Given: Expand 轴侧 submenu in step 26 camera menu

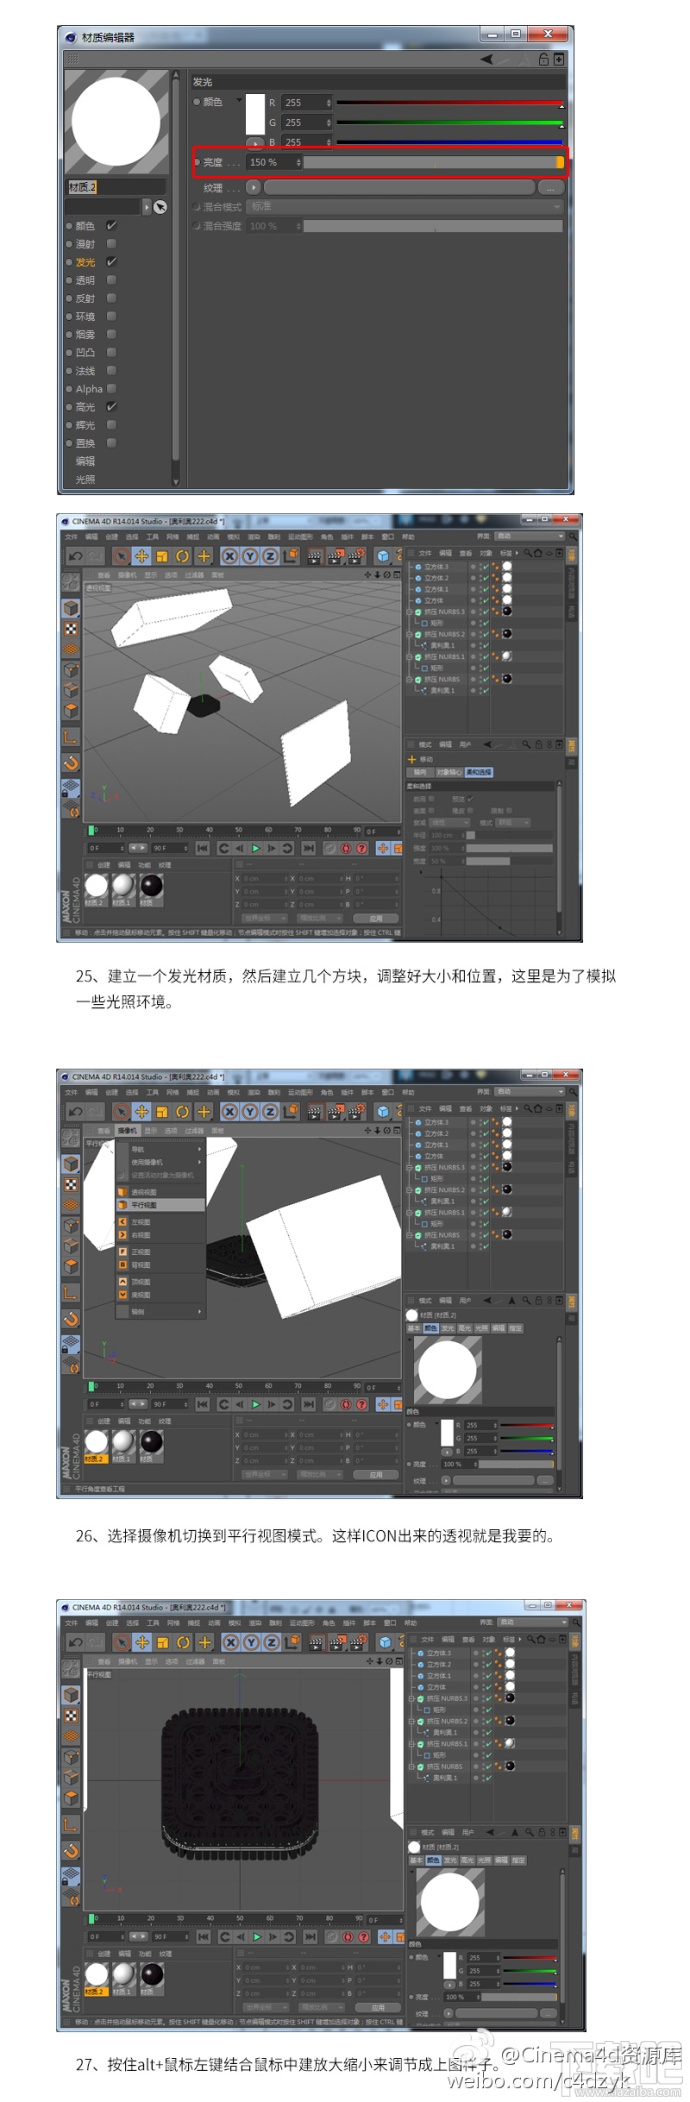Looking at the screenshot, I should tap(159, 1311).
